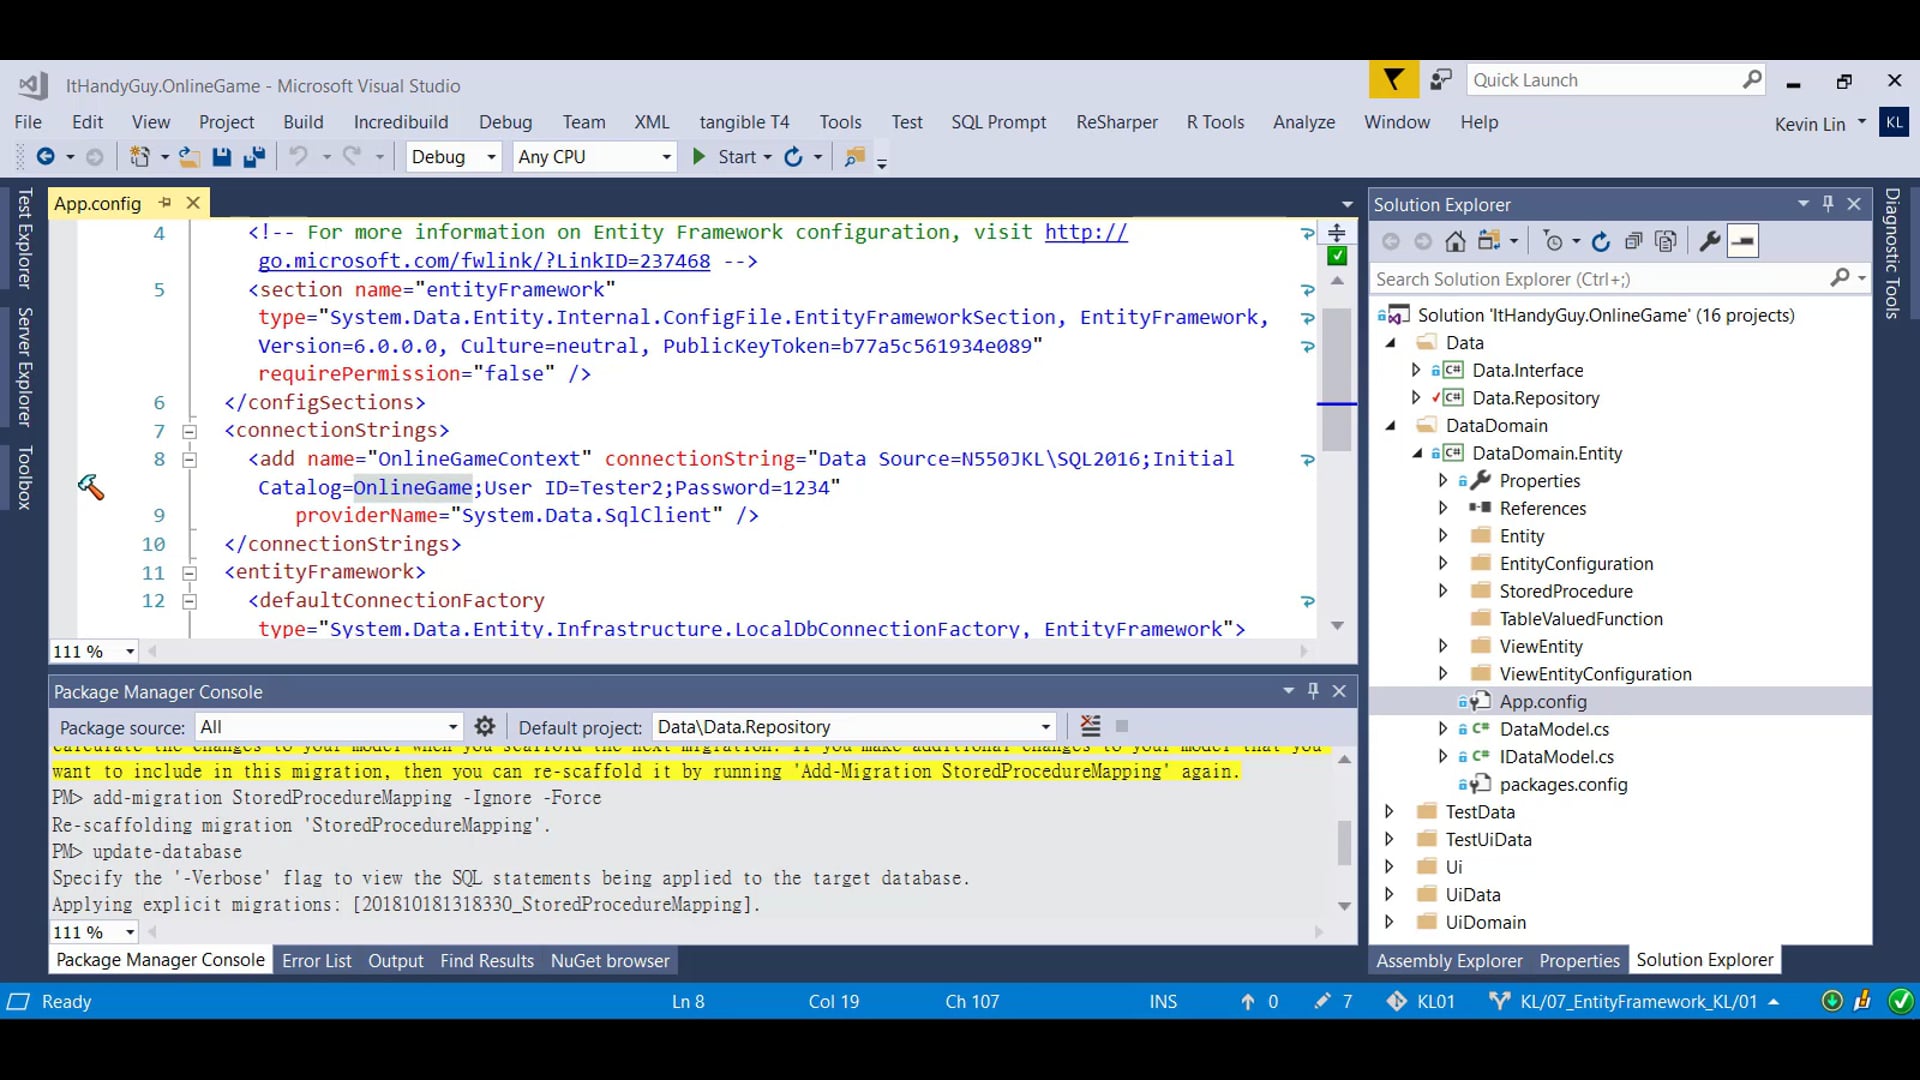This screenshot has height=1080, width=1920.
Task: Toggle the Preview Selected Items button
Action: [x=1743, y=241]
